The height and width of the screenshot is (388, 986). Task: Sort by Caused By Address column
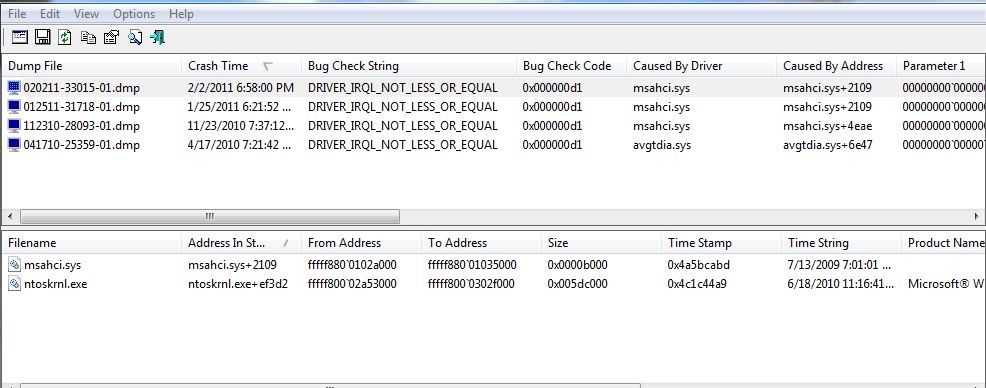pos(836,66)
